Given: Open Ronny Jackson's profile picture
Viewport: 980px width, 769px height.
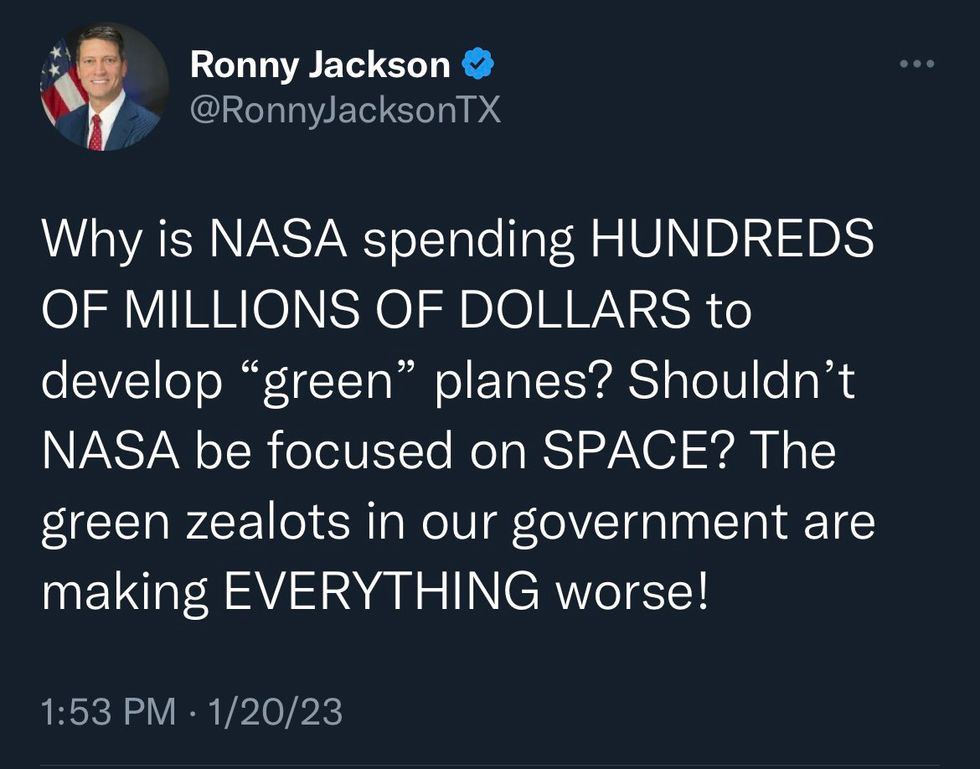Looking at the screenshot, I should tap(104, 86).
